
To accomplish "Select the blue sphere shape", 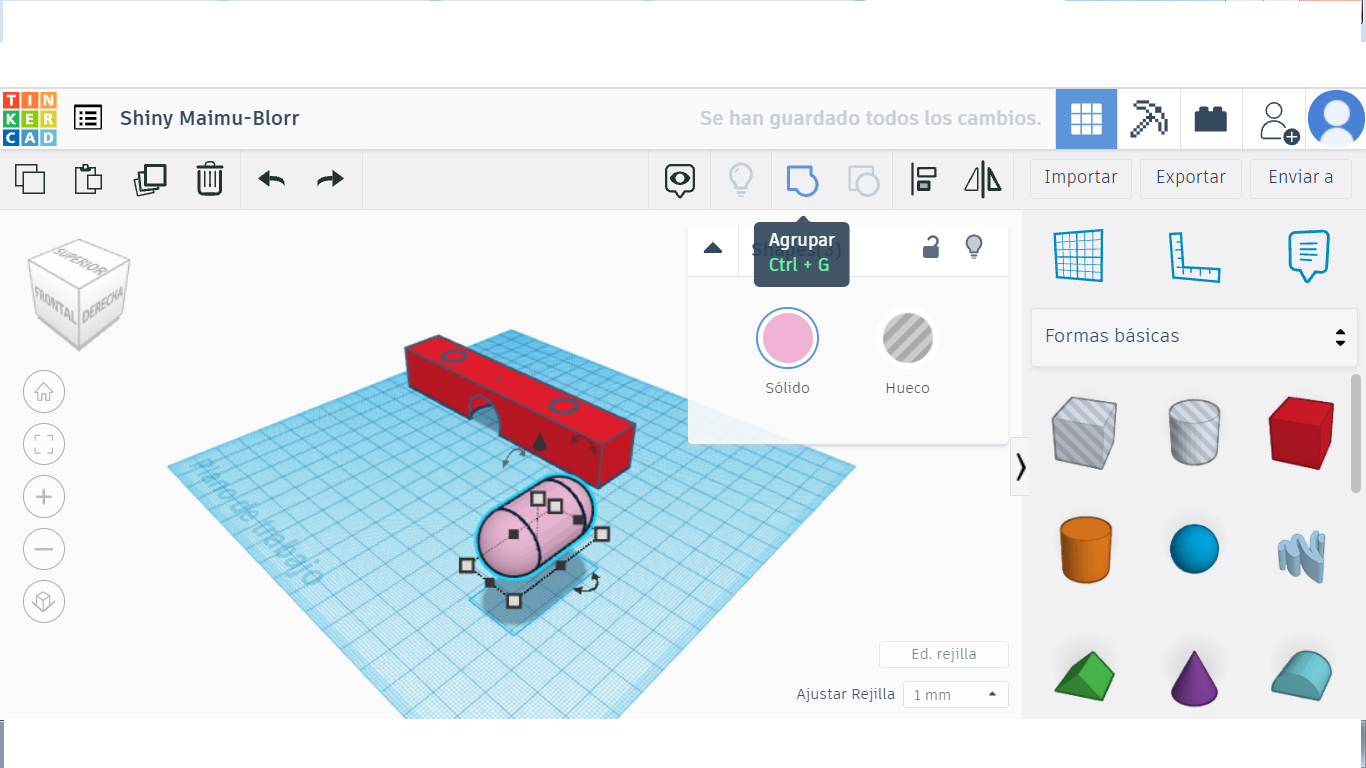I will 1194,549.
